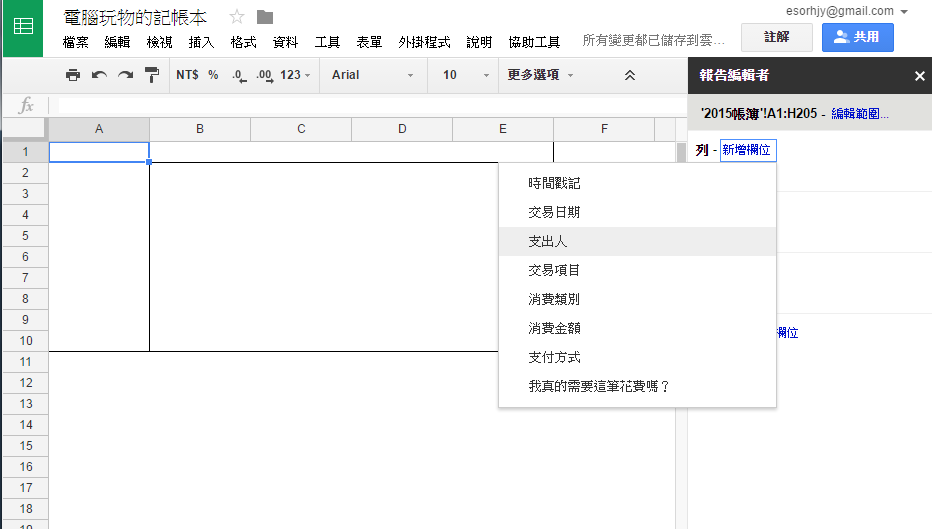Click the 新增欄位 link next to 列
This screenshot has width=932, height=529.
coord(747,150)
